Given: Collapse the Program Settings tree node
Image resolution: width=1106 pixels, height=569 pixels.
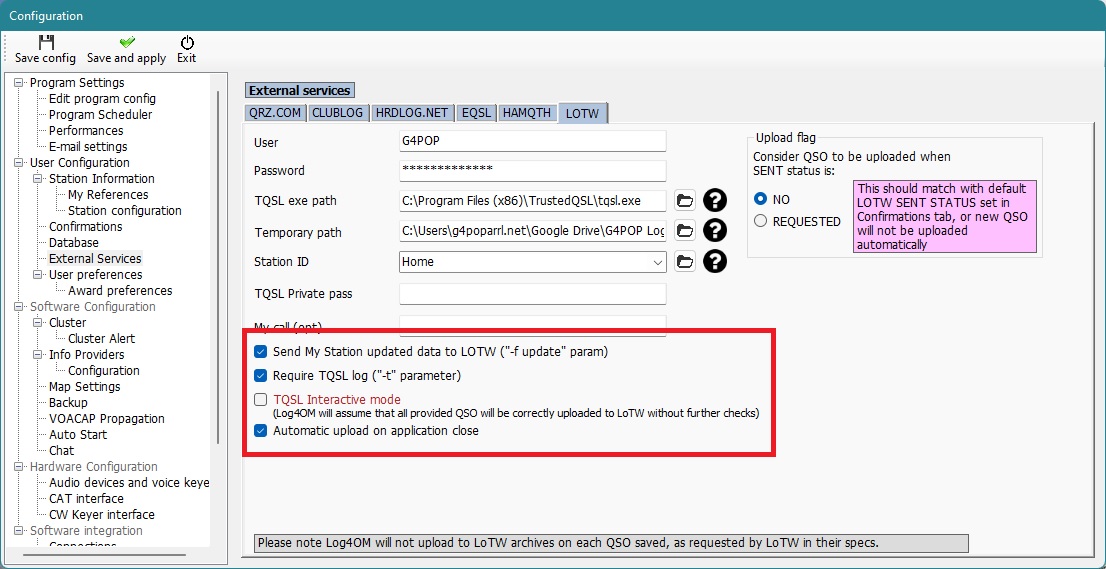Looking at the screenshot, I should pos(19,82).
